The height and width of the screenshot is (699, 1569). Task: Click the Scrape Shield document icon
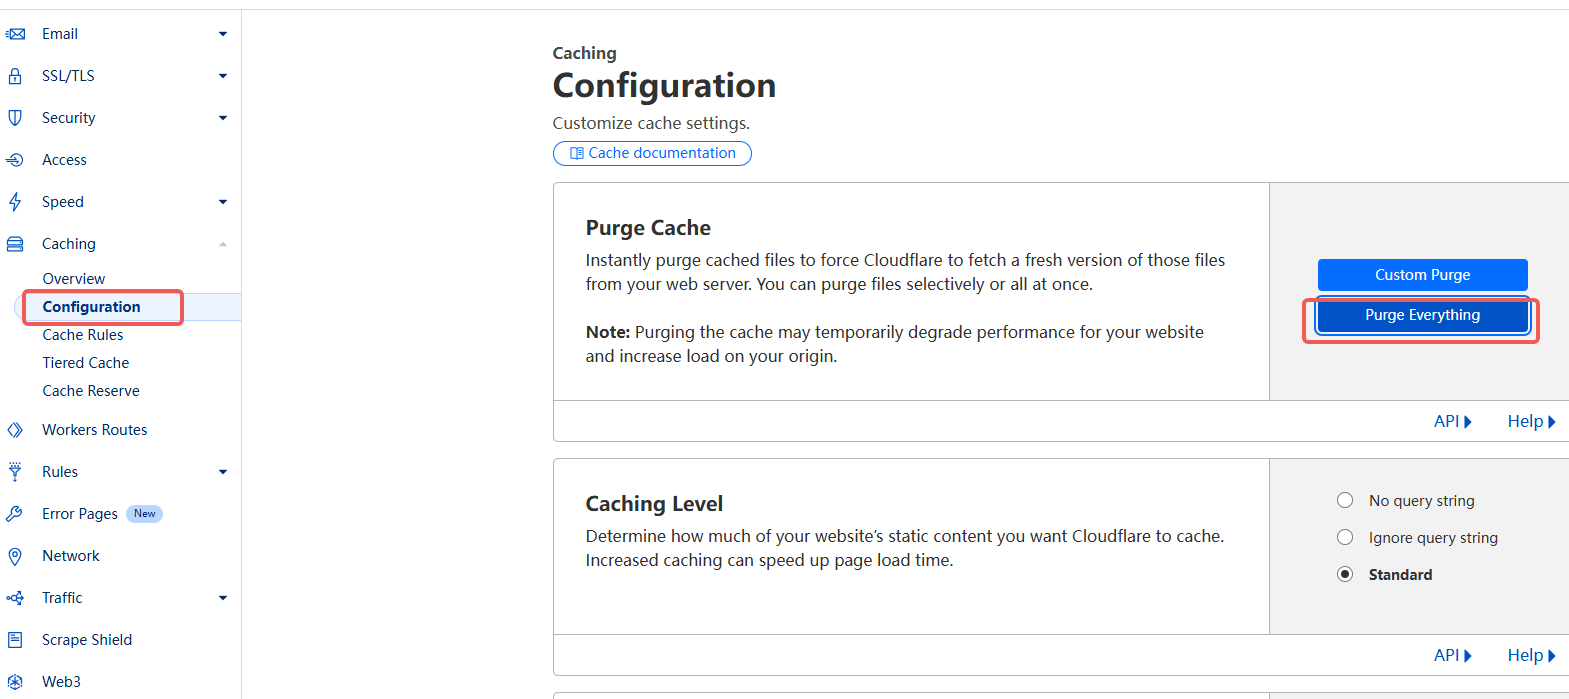click(15, 640)
